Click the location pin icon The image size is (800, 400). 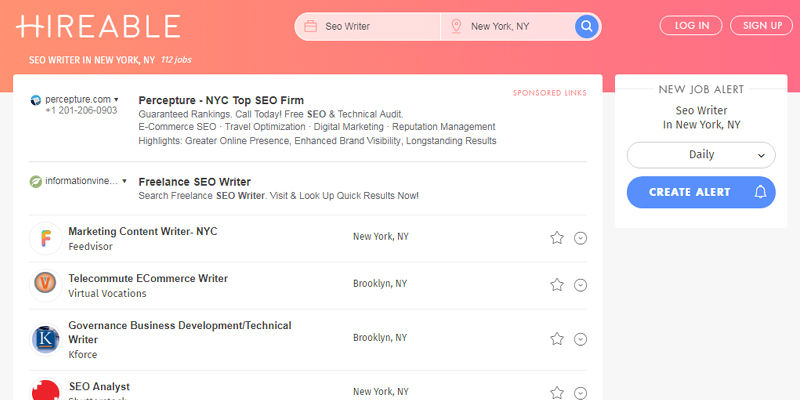tap(456, 26)
